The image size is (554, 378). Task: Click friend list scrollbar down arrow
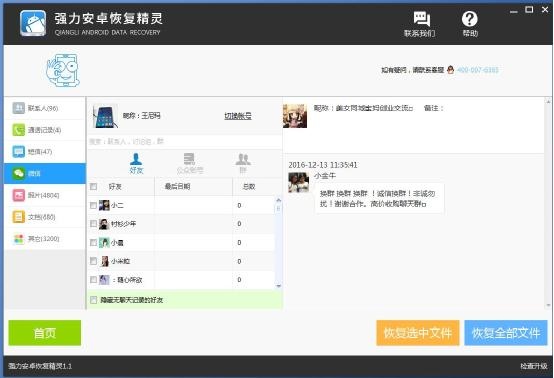pyautogui.click(x=278, y=286)
